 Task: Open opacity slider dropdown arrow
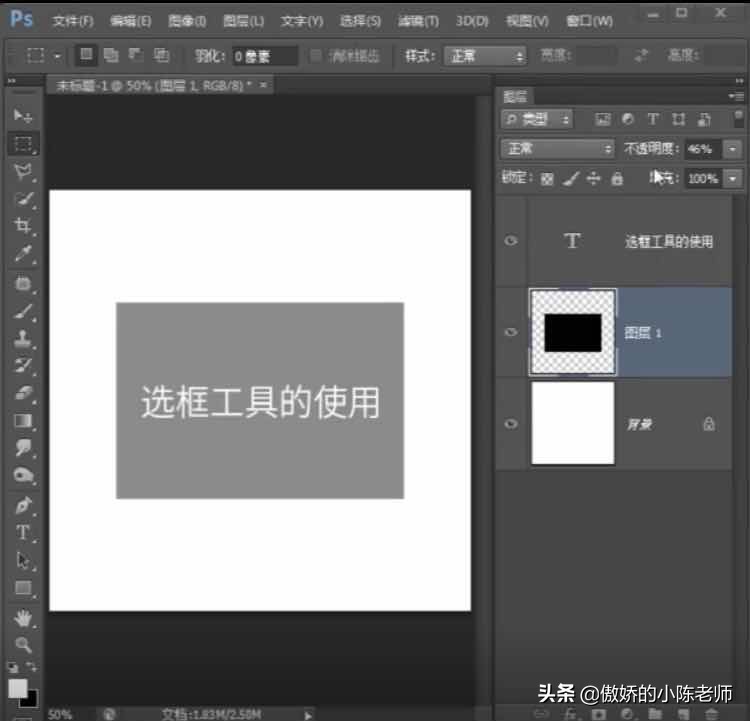733,149
